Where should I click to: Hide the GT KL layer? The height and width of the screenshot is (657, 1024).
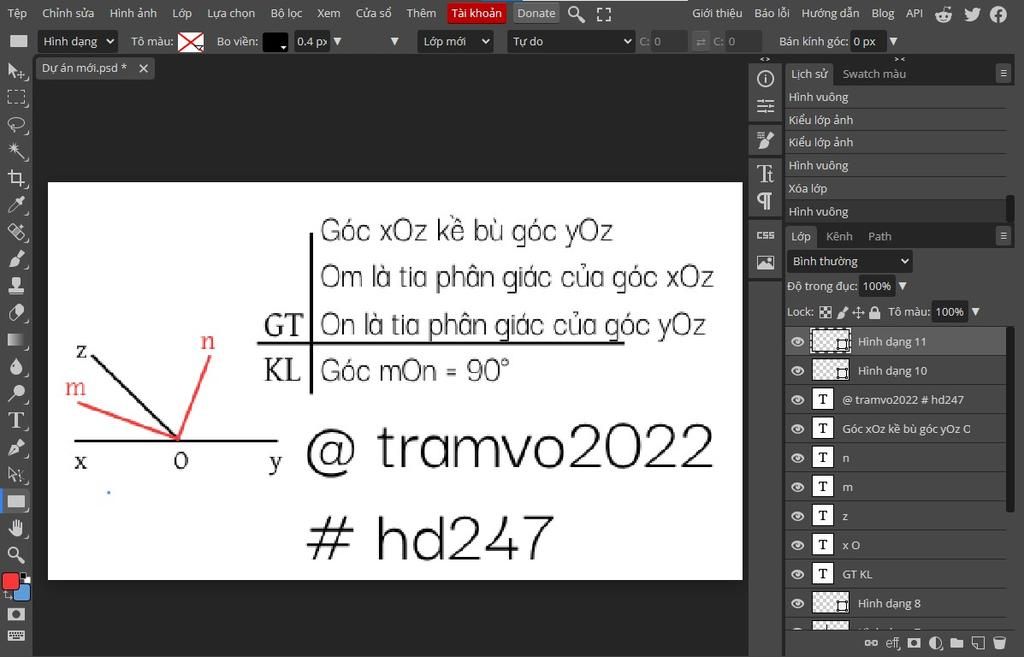tap(797, 574)
